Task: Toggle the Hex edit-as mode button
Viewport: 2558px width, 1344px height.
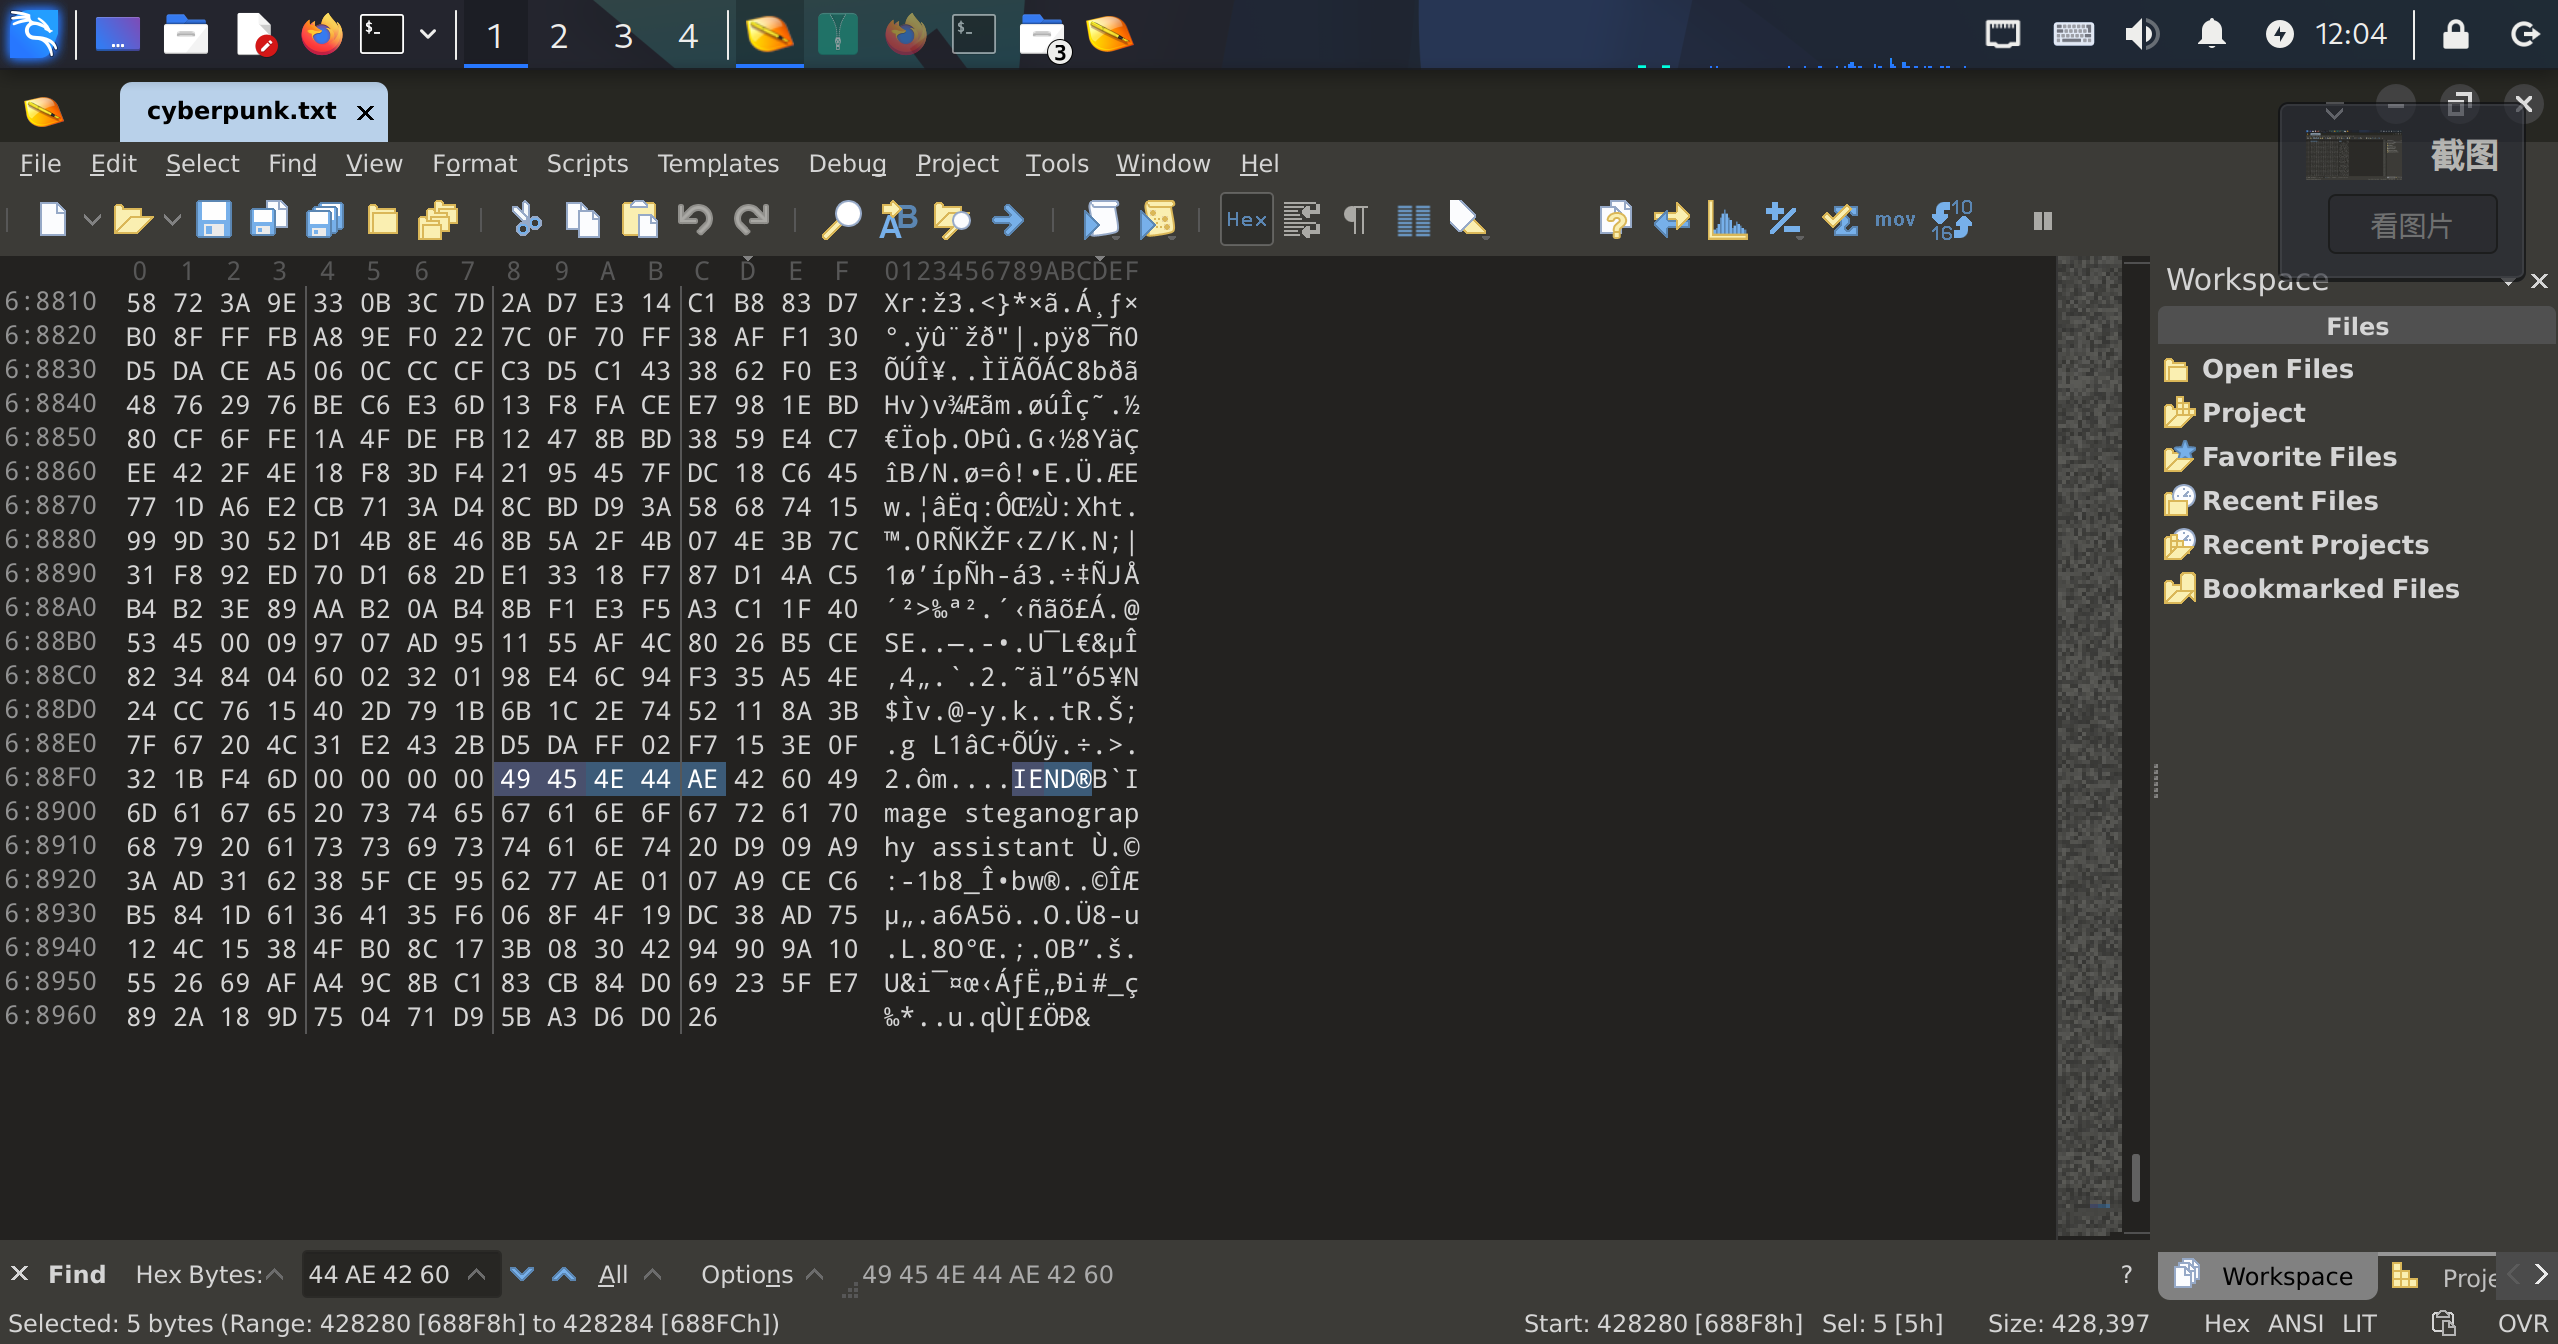Action: [x=1246, y=219]
